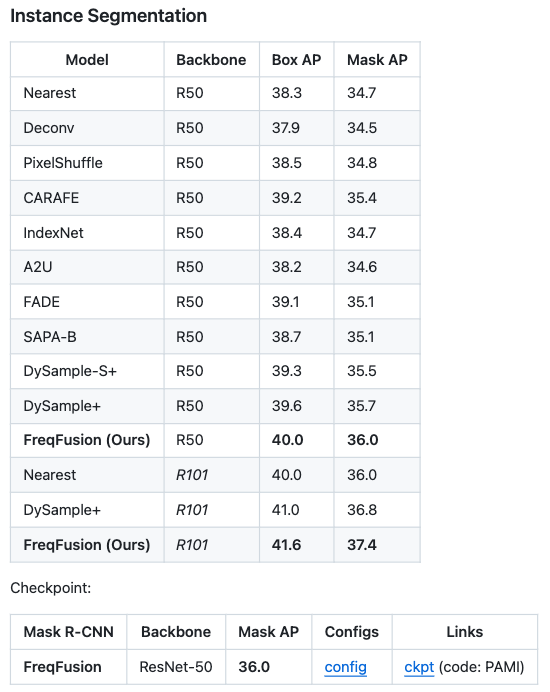Open the ckpt checkpoint download link
The height and width of the screenshot is (692, 550).
pyautogui.click(x=419, y=667)
